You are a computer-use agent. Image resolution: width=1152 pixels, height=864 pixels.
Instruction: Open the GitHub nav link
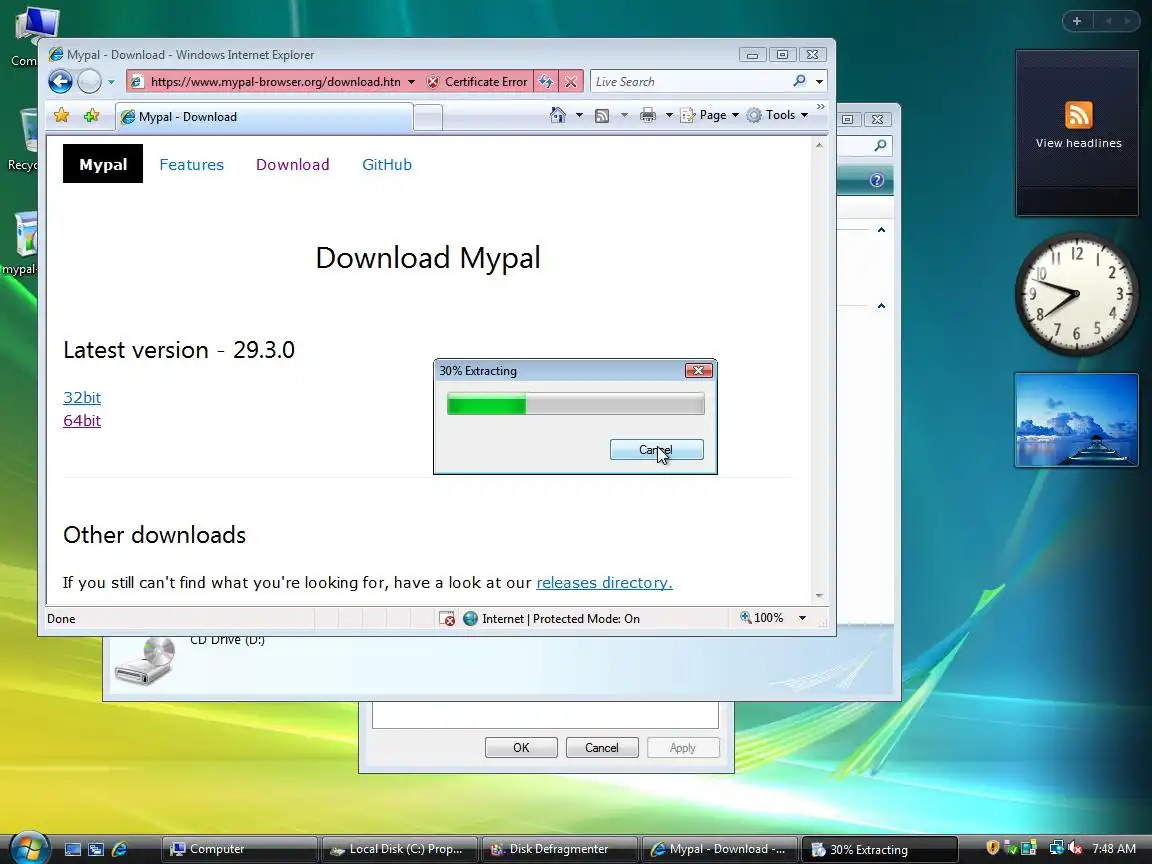click(387, 165)
